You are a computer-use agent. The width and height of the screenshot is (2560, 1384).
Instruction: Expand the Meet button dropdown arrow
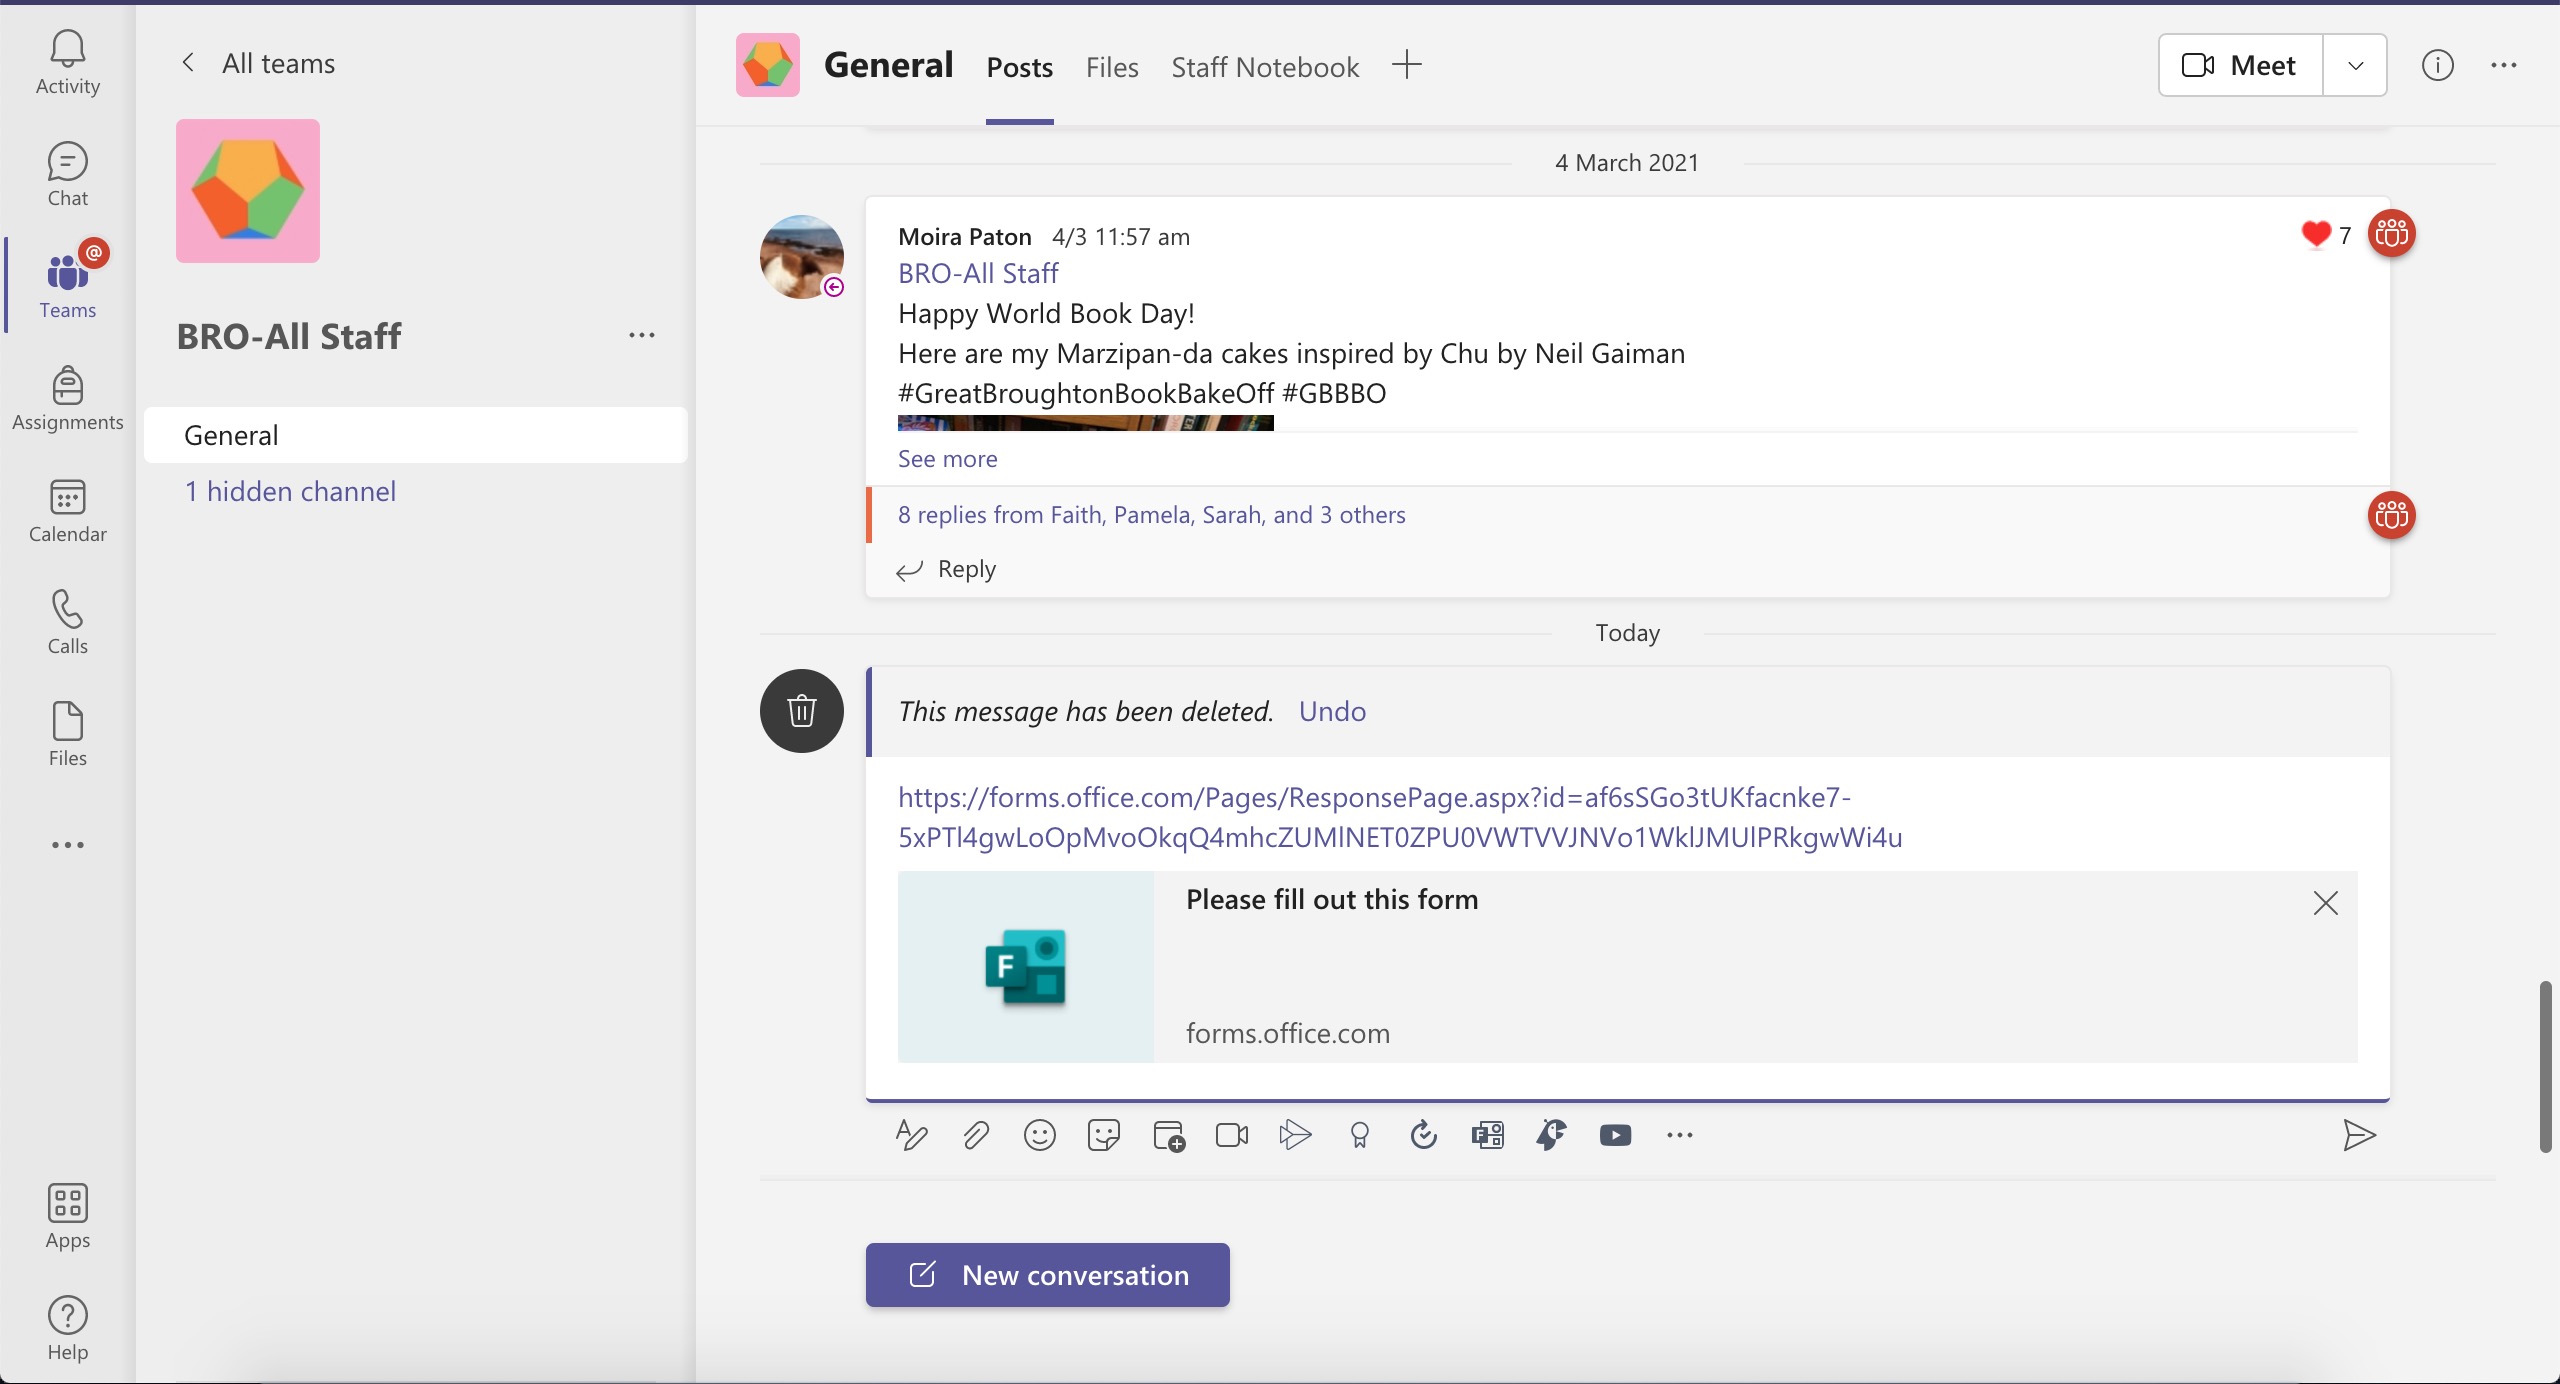click(x=2355, y=66)
